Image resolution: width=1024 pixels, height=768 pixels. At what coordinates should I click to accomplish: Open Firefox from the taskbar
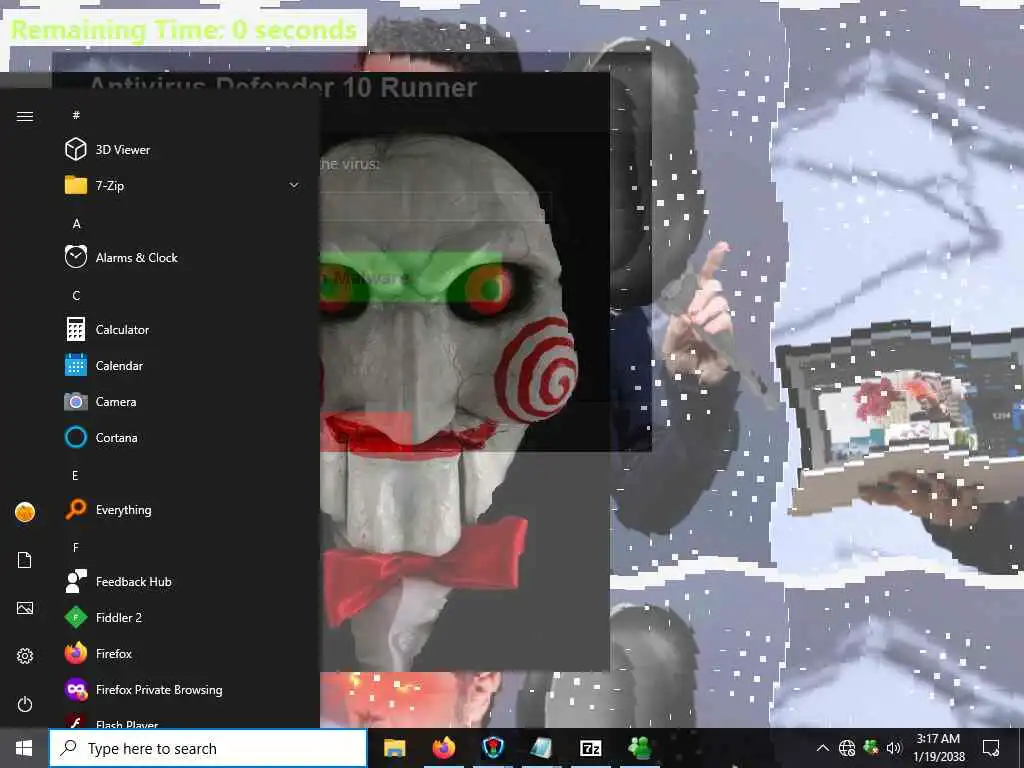tap(443, 748)
